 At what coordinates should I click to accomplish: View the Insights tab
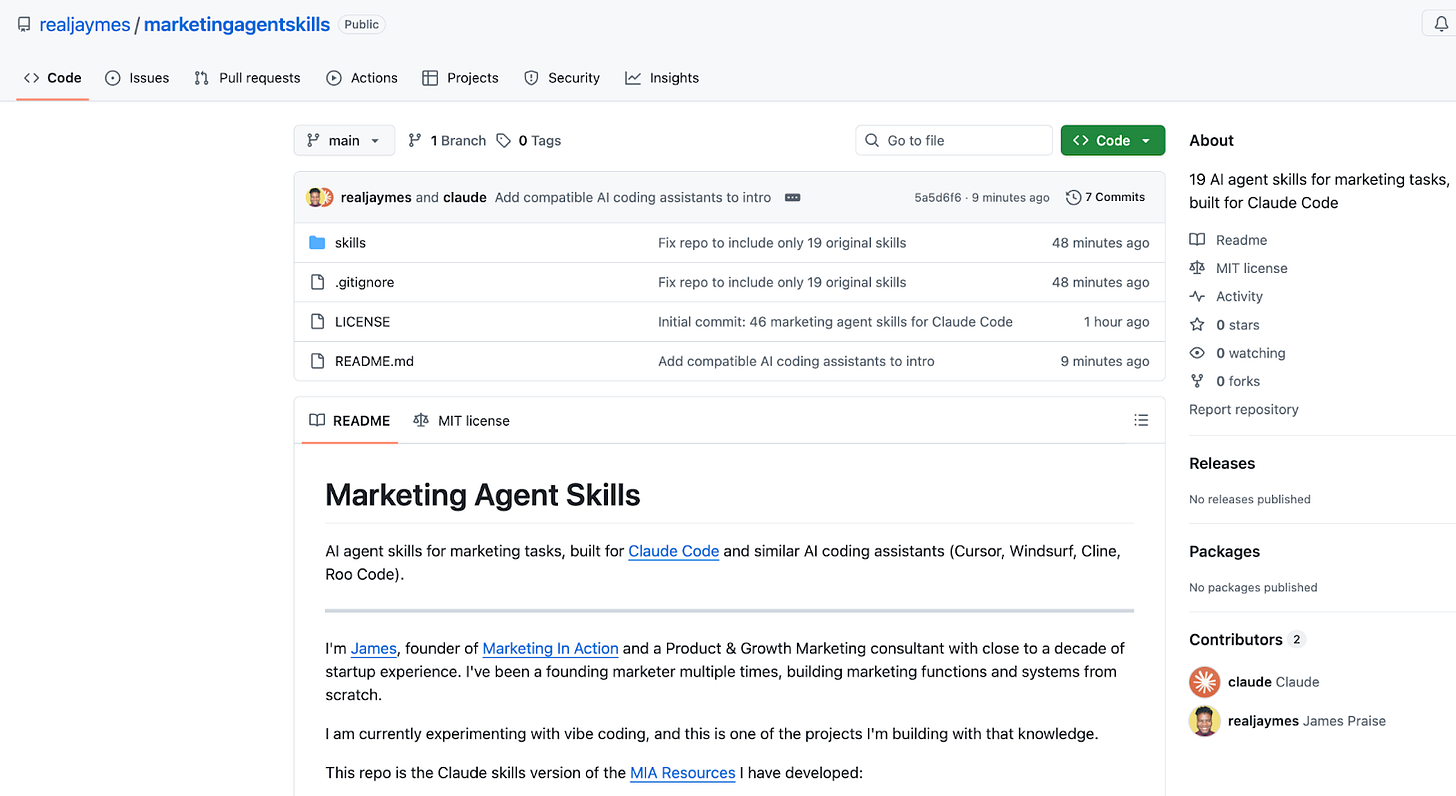[662, 78]
